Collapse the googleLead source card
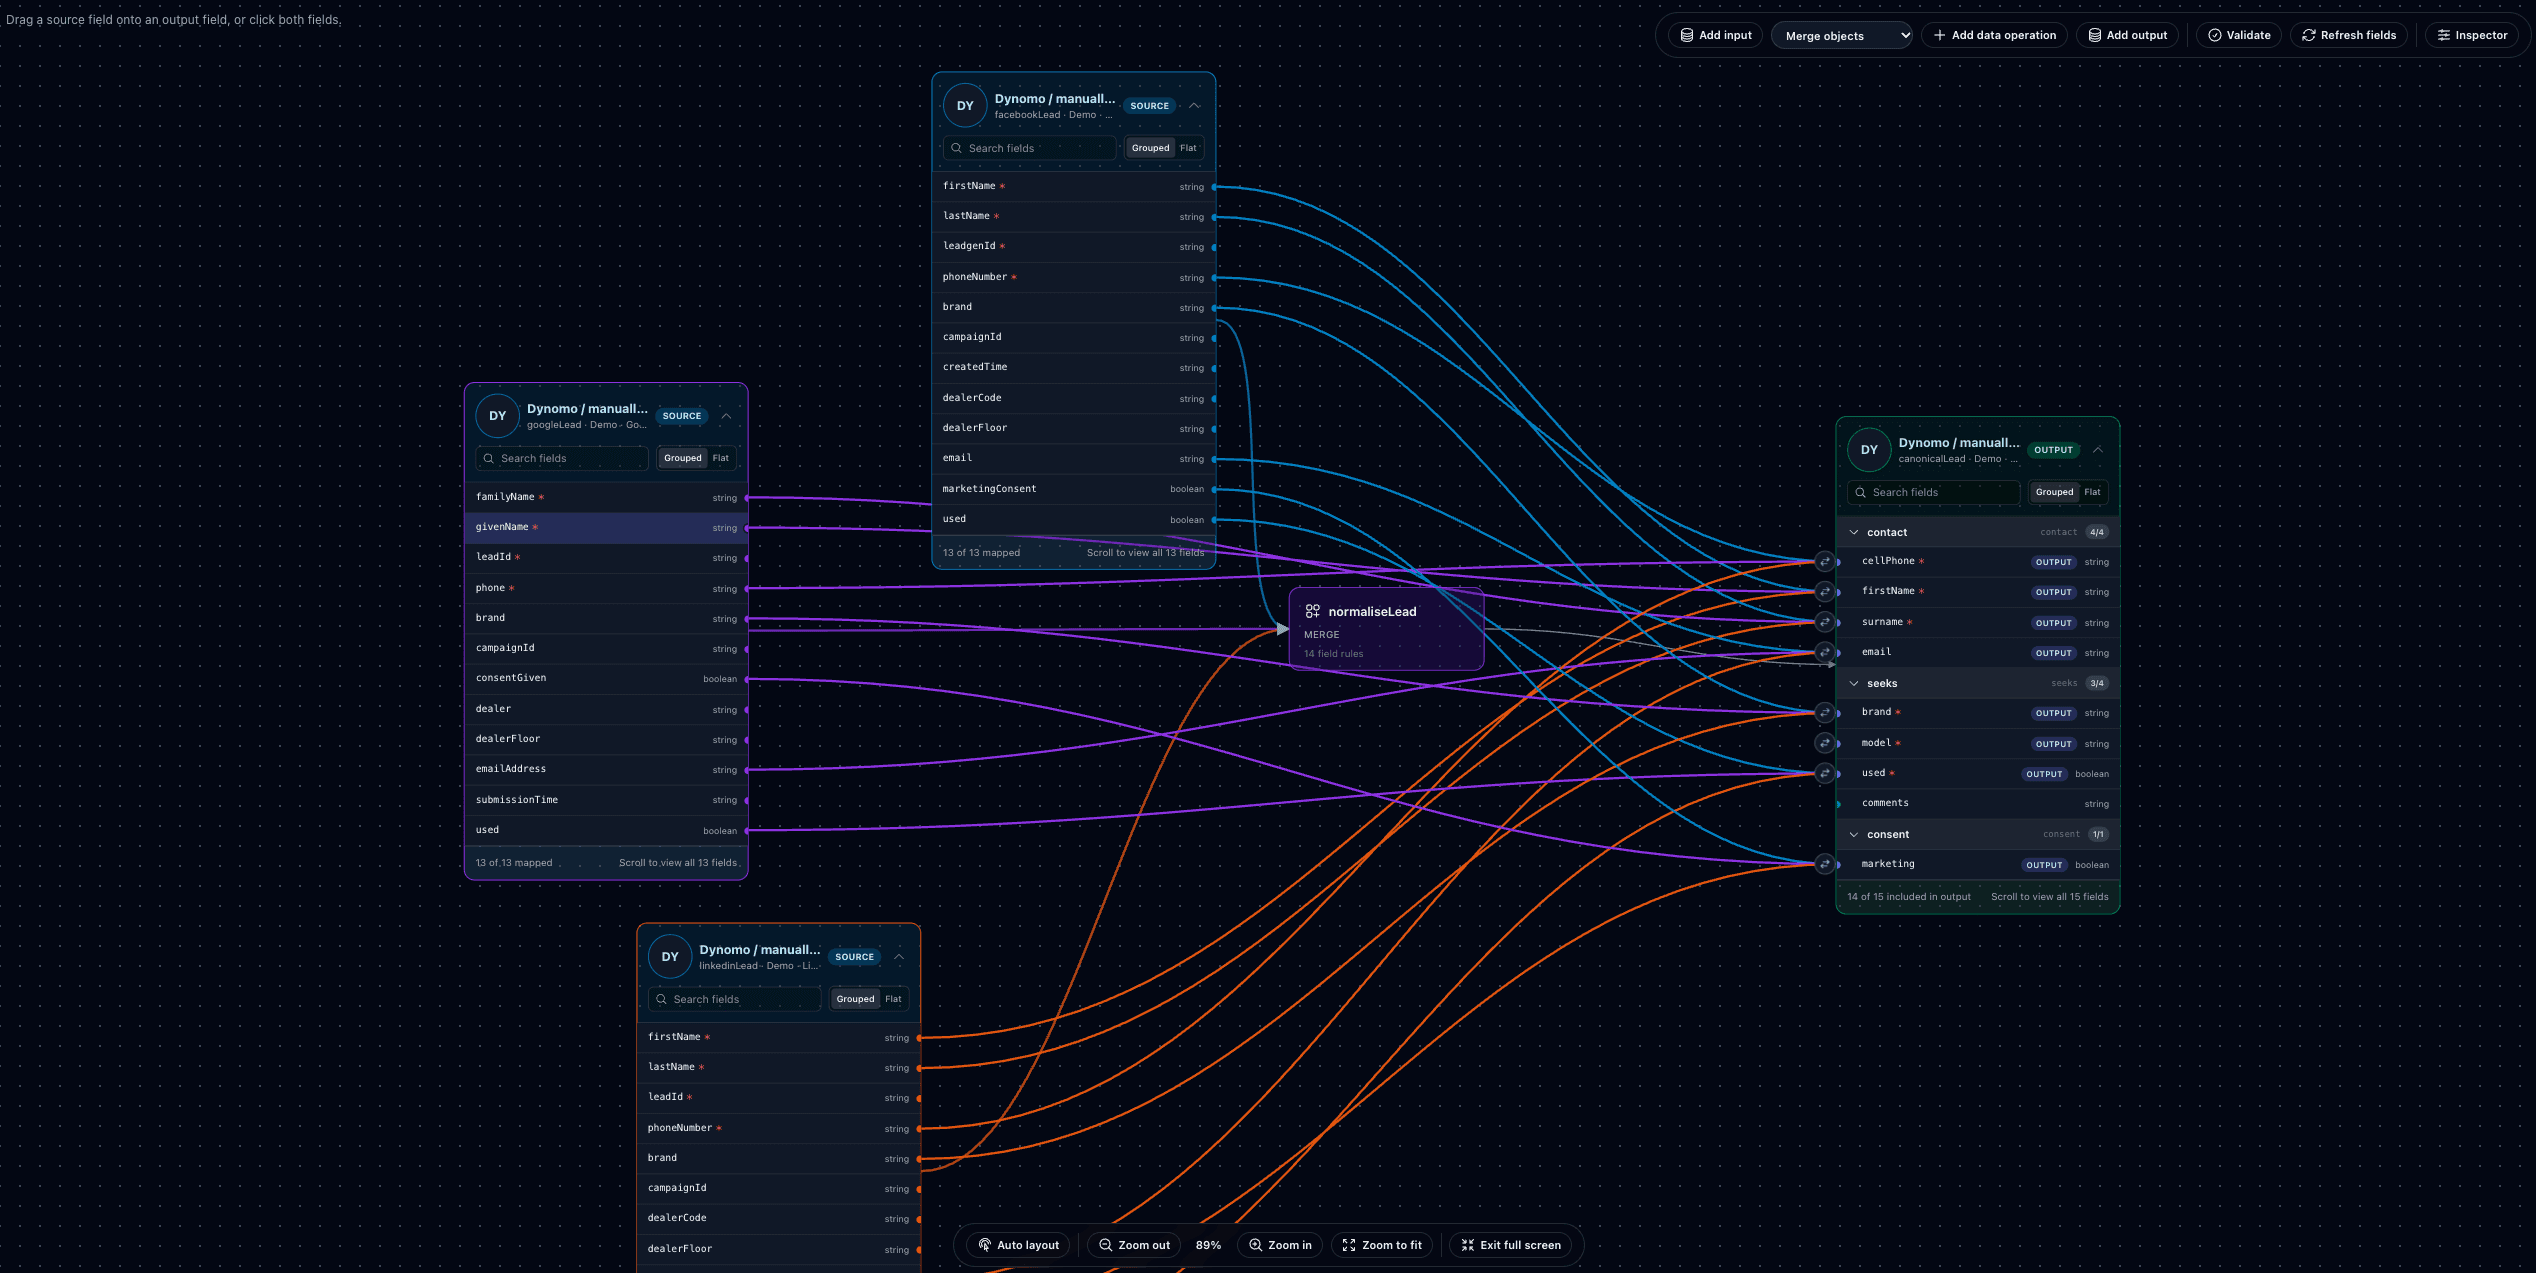2536x1273 pixels. (x=726, y=416)
